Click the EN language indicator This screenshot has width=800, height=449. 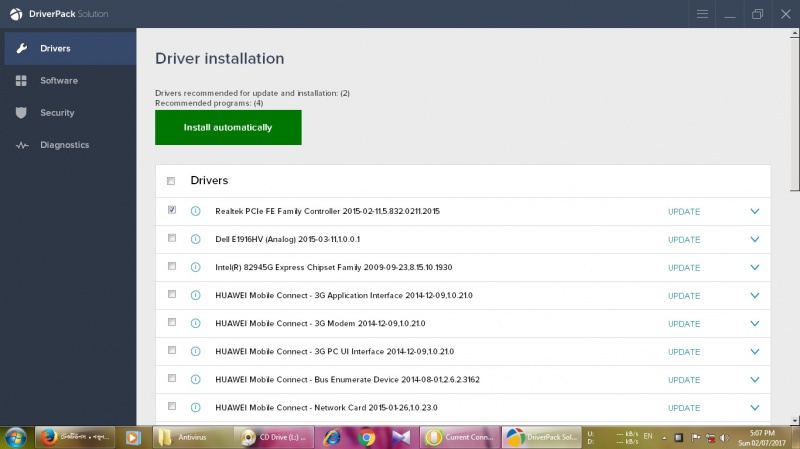pos(648,436)
